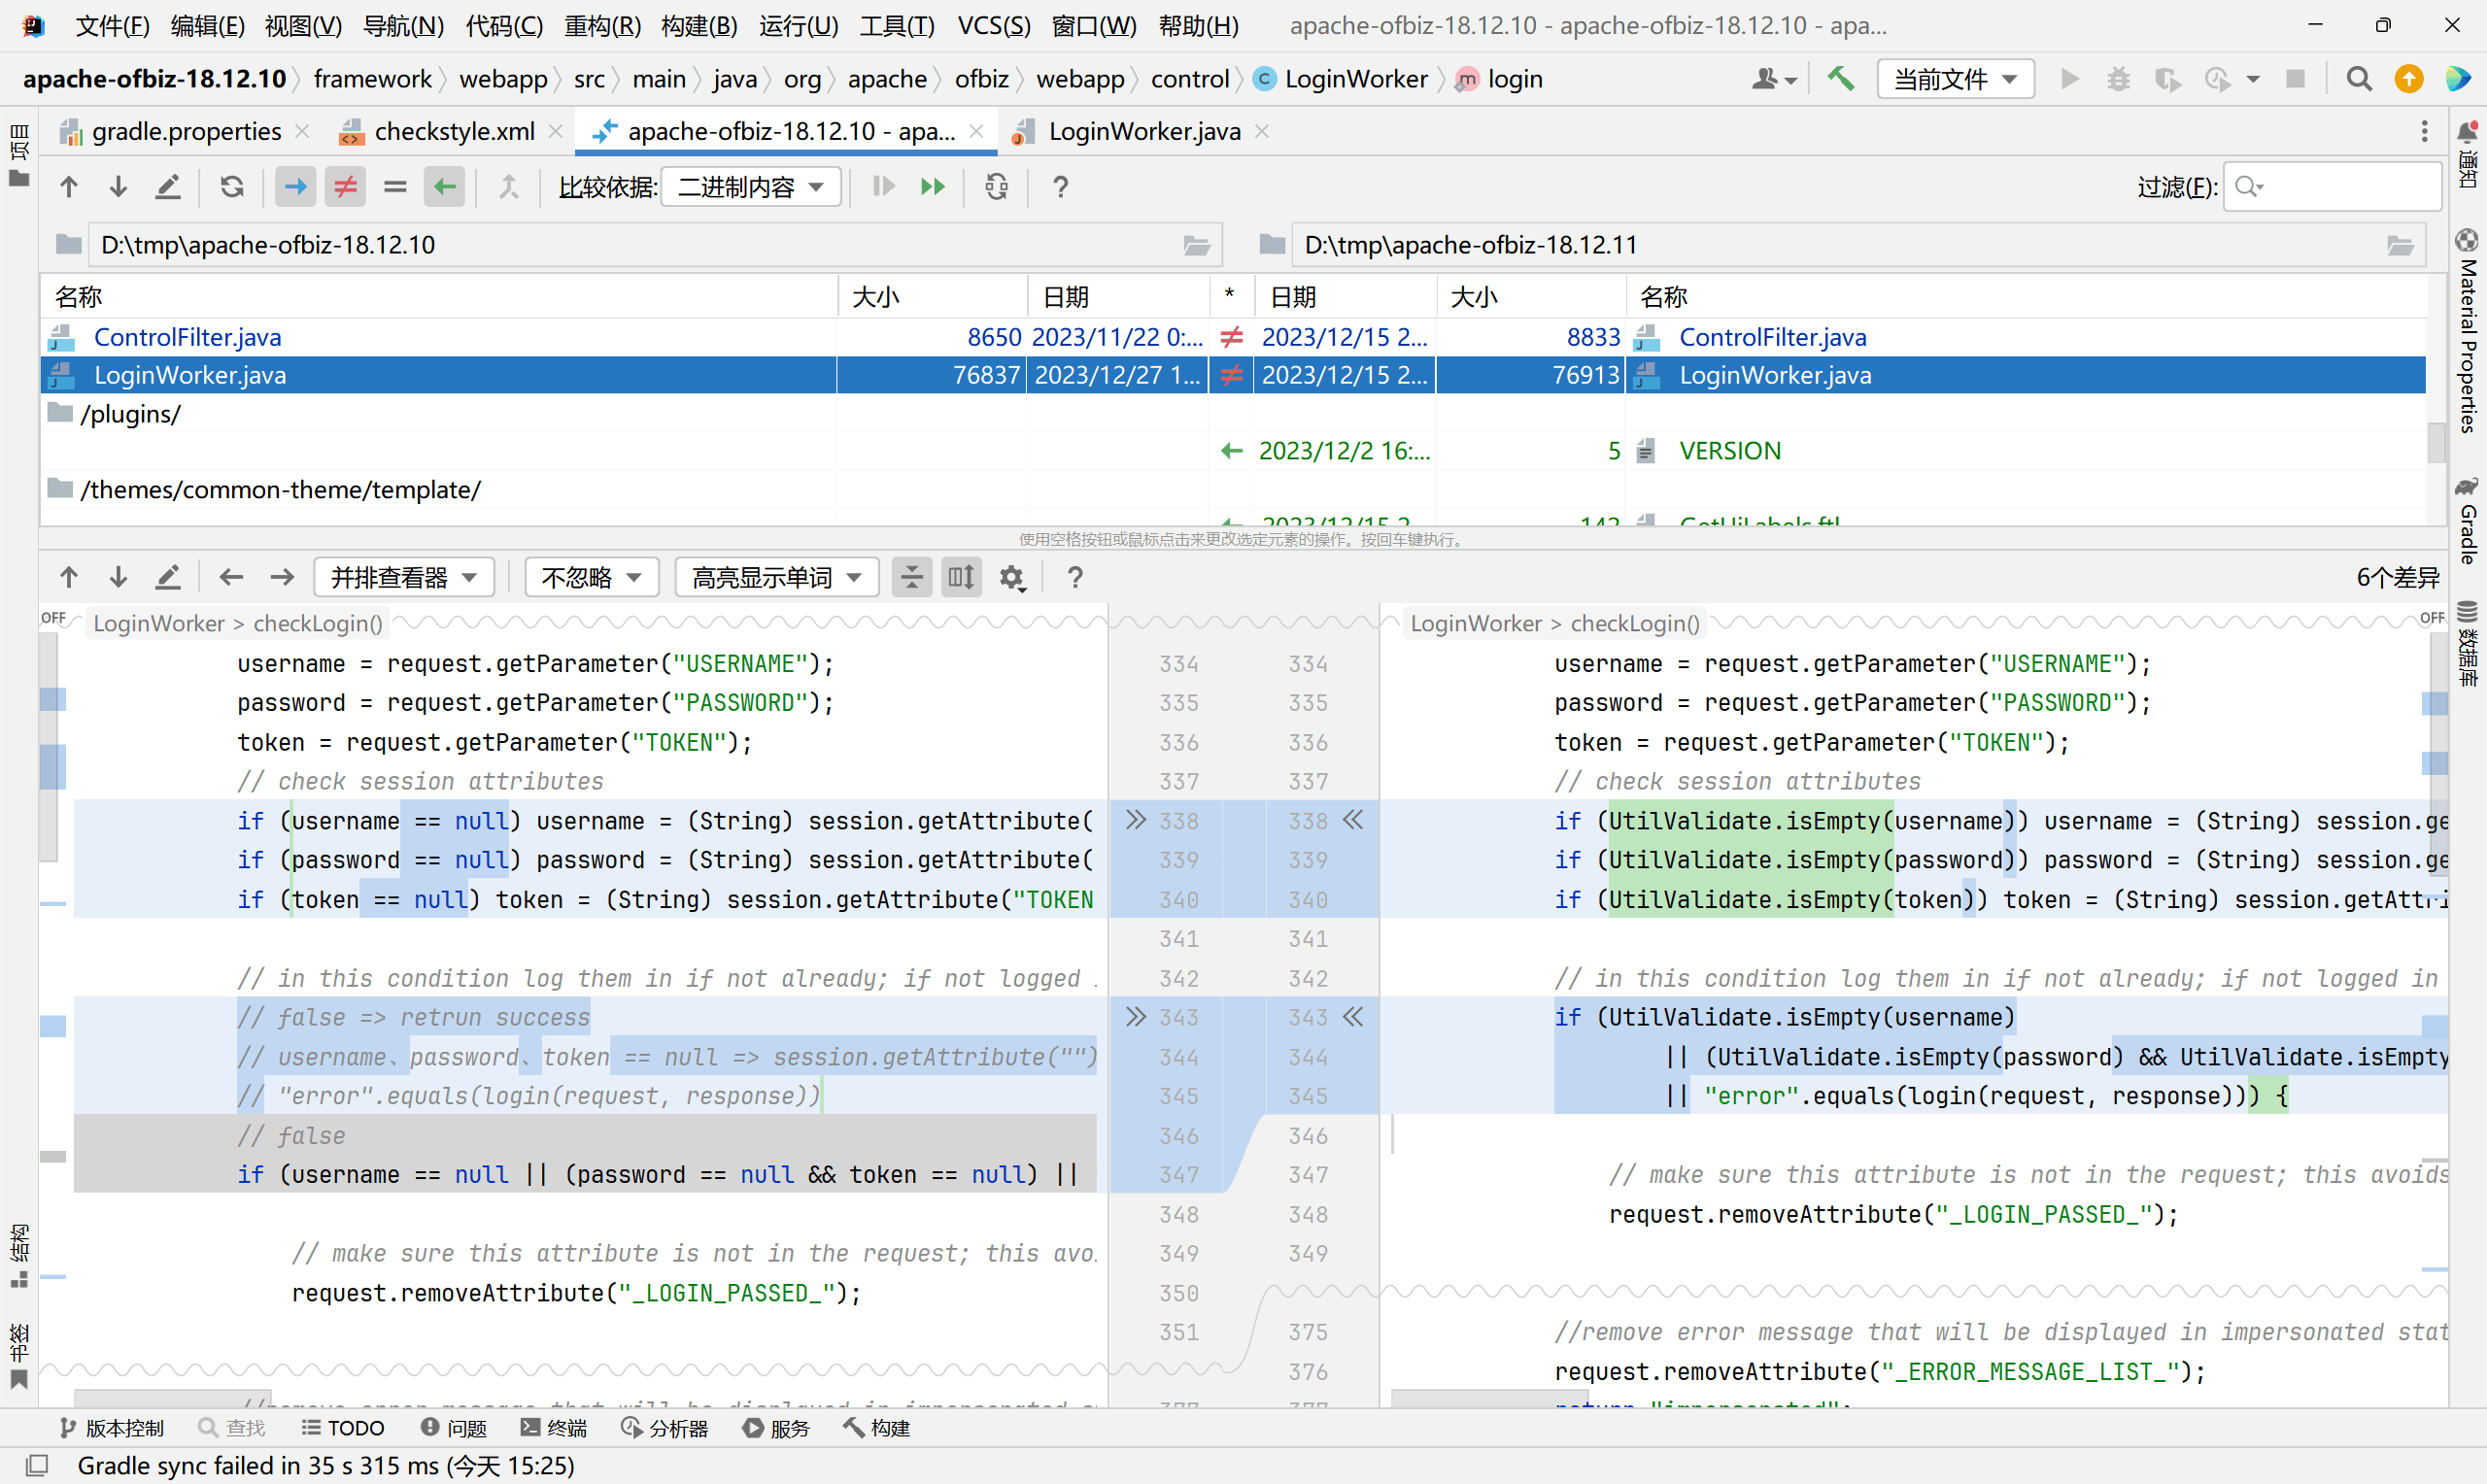Toggle show equal files filter
This screenshot has height=1484, width=2487.
click(395, 187)
